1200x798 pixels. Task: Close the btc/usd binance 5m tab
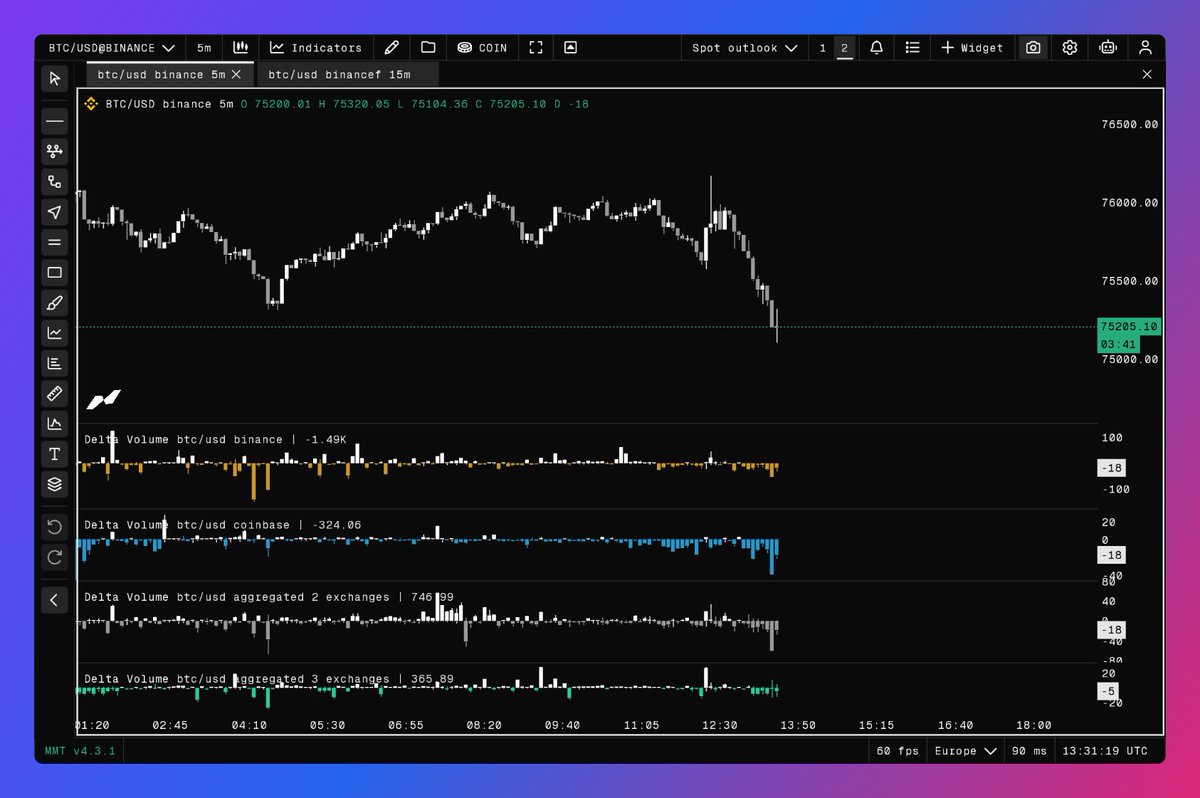click(x=236, y=74)
